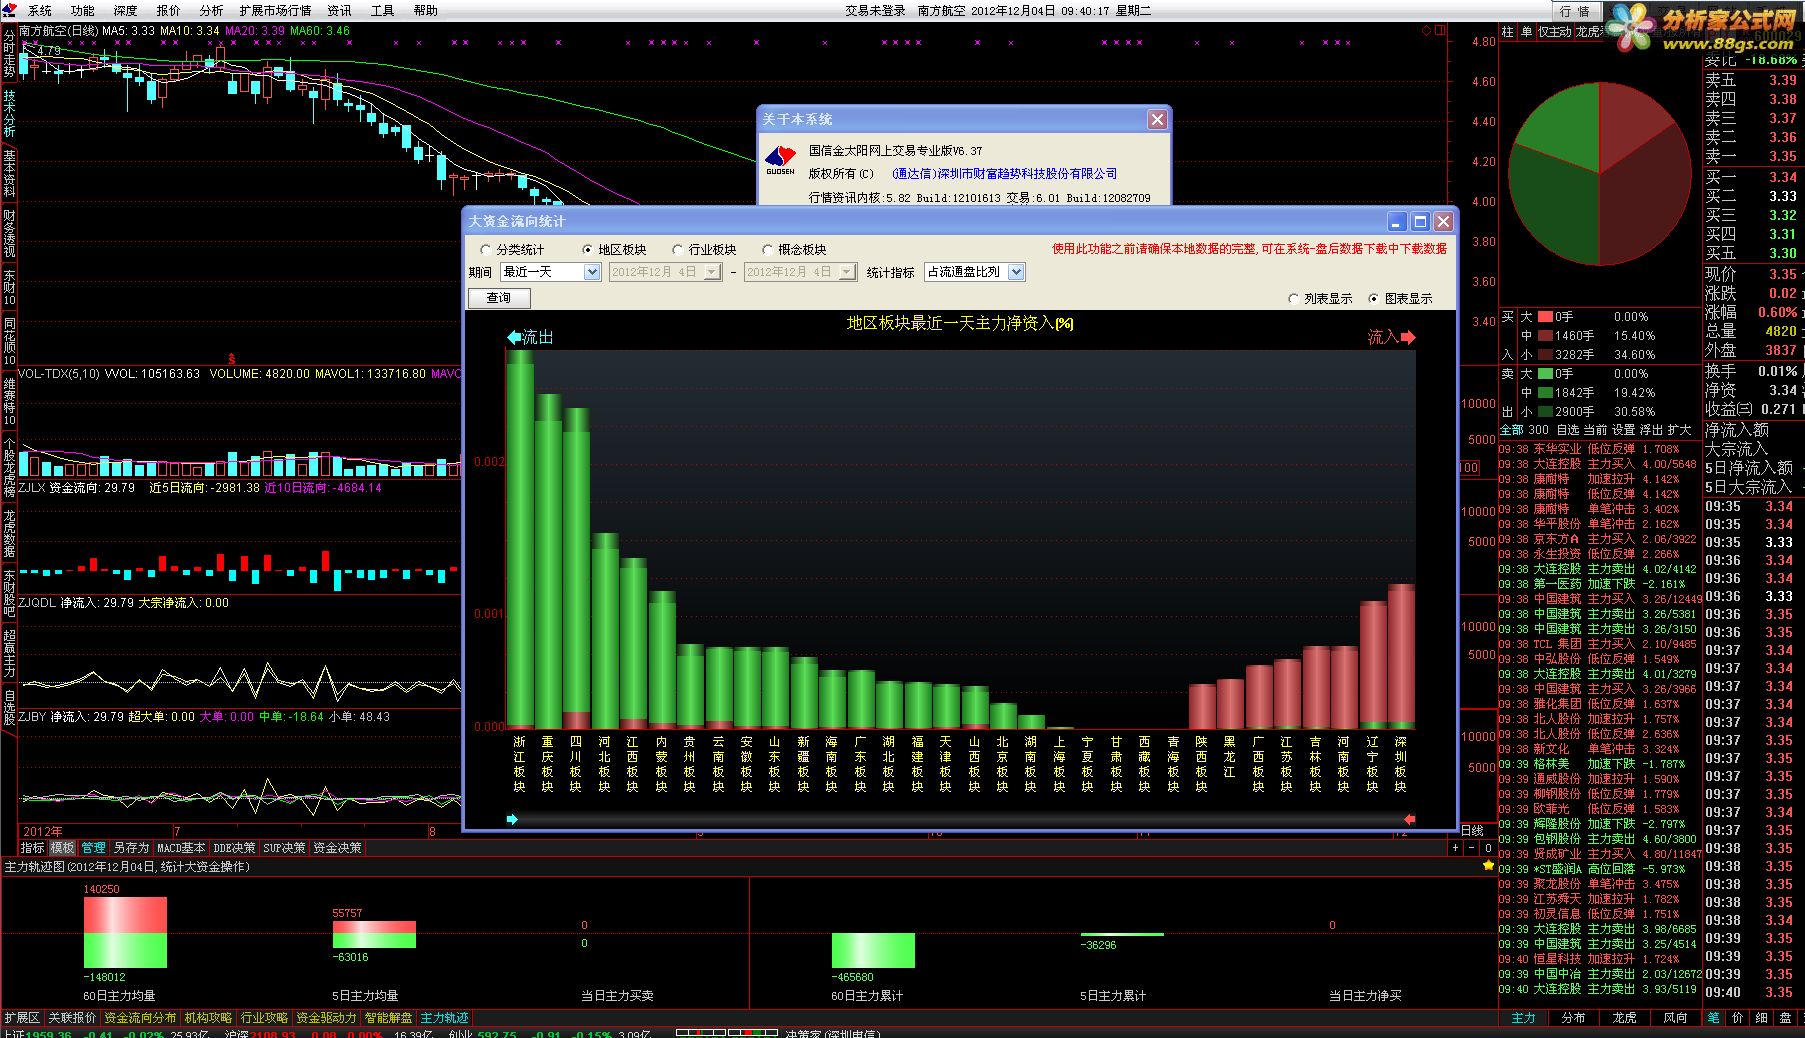Click the red scroll-right arrow below the chart
The height and width of the screenshot is (1038, 1805).
coord(1409,819)
